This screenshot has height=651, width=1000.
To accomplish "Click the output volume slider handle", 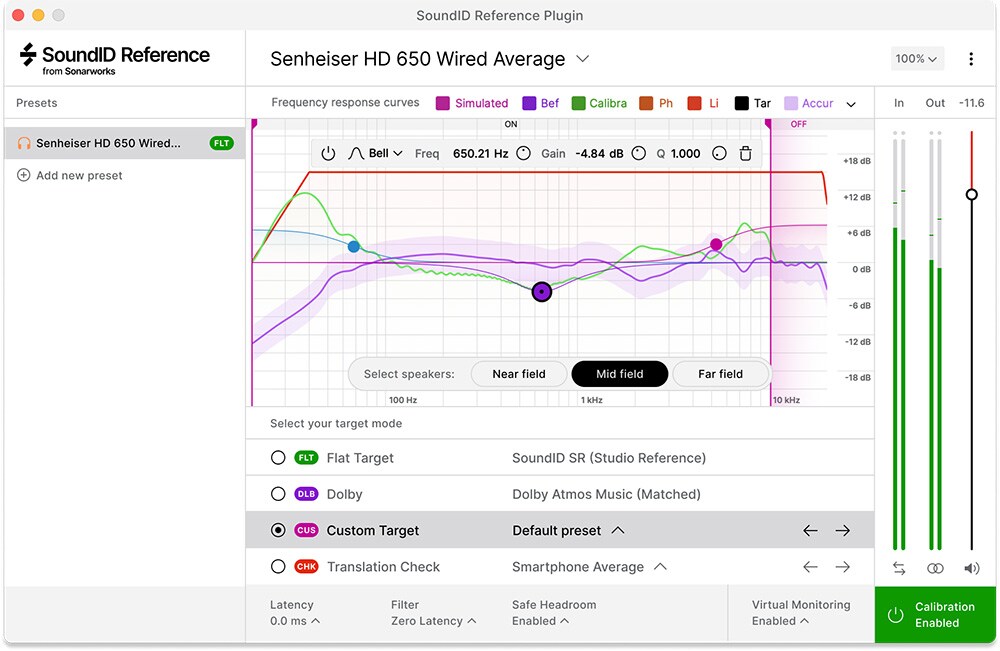I will click(971, 194).
